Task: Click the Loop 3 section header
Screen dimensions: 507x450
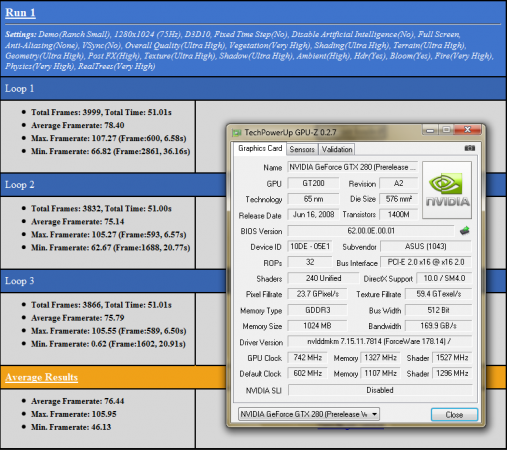Action: [113, 281]
